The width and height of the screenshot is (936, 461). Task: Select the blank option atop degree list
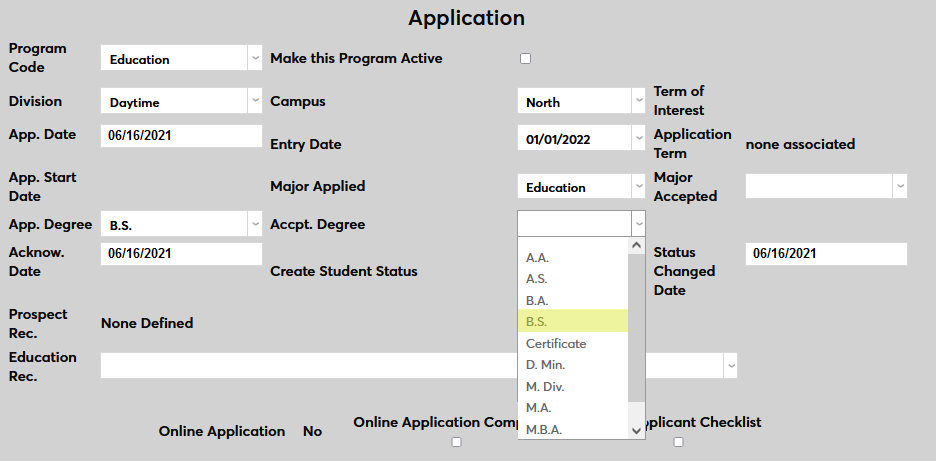coord(573,242)
